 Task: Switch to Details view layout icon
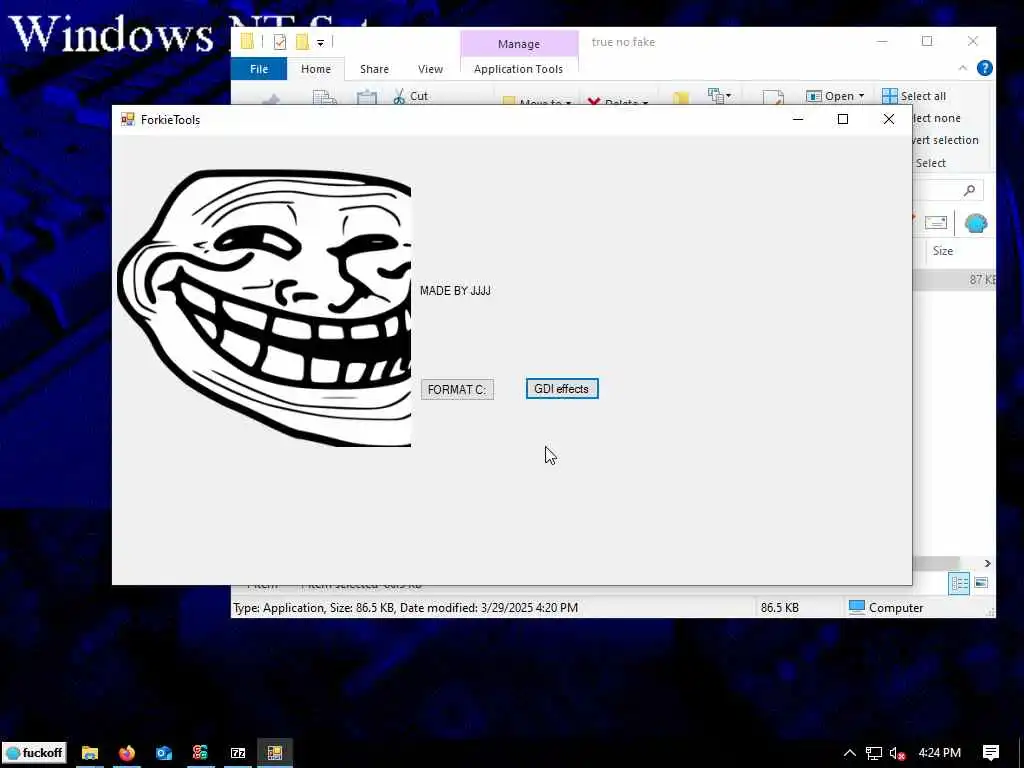pyautogui.click(x=959, y=583)
